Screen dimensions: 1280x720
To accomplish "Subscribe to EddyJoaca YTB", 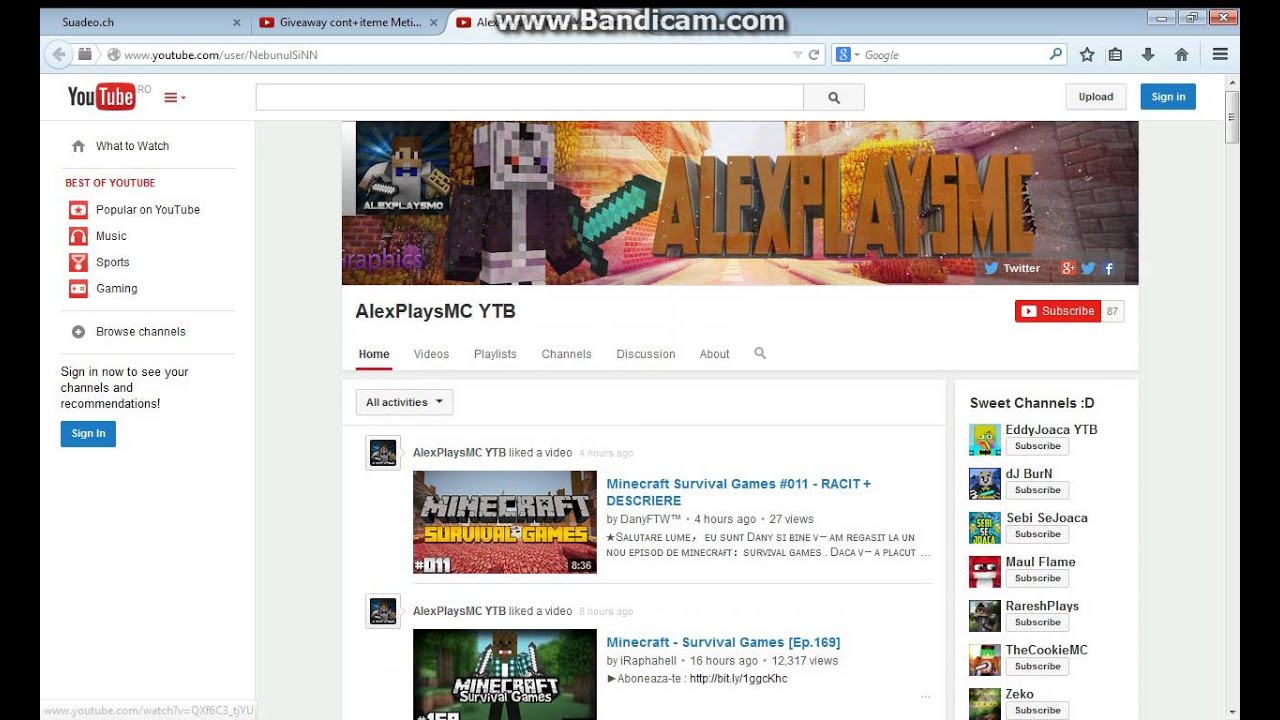I will click(1037, 446).
